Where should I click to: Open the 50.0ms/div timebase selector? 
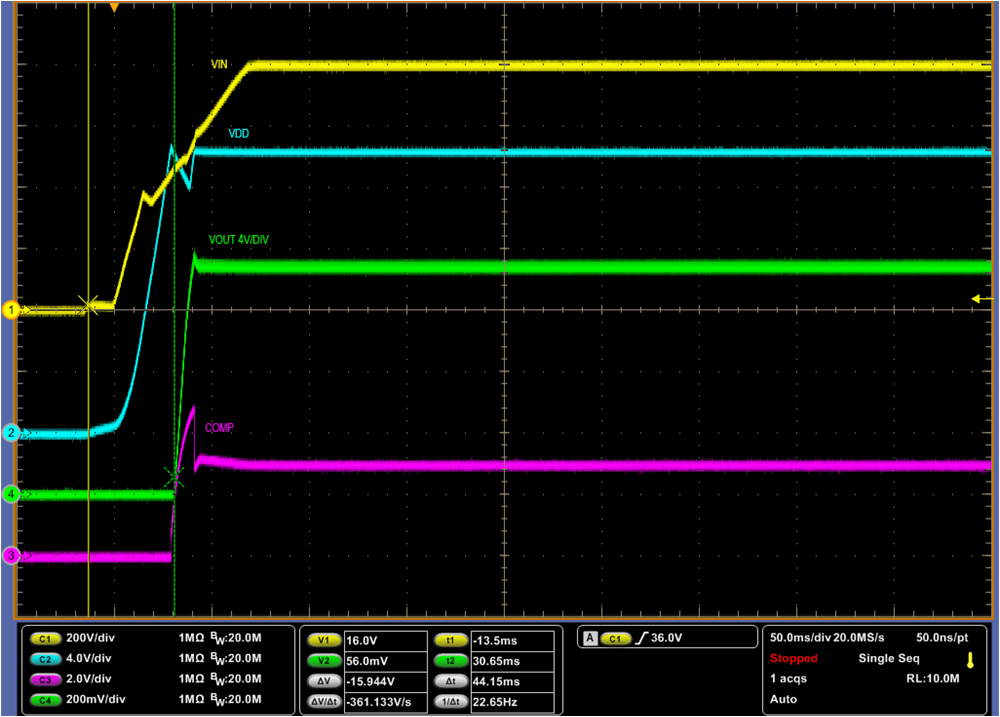pyautogui.click(x=800, y=637)
